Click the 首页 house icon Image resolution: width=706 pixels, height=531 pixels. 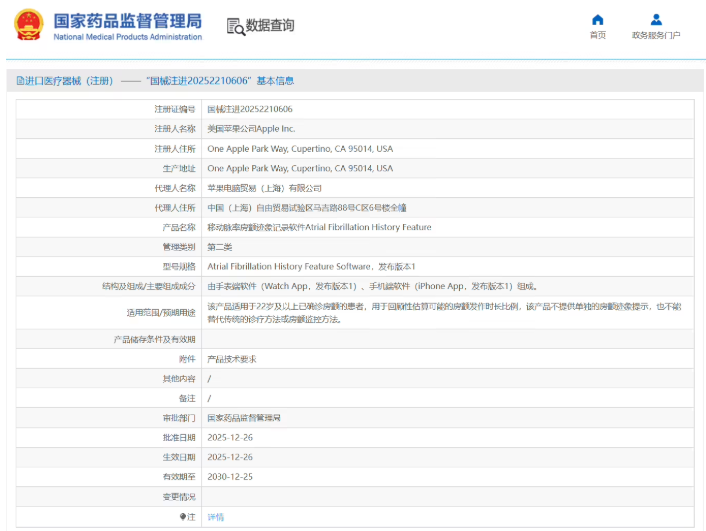pos(597,19)
